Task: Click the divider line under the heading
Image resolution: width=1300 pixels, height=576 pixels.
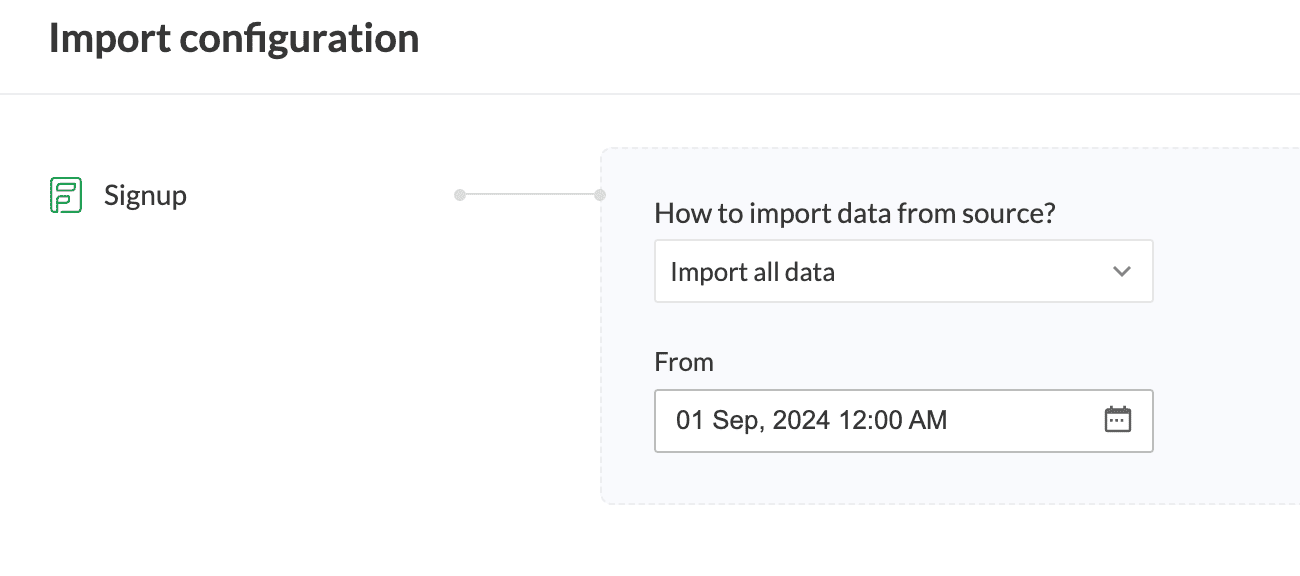Action: pos(650,94)
